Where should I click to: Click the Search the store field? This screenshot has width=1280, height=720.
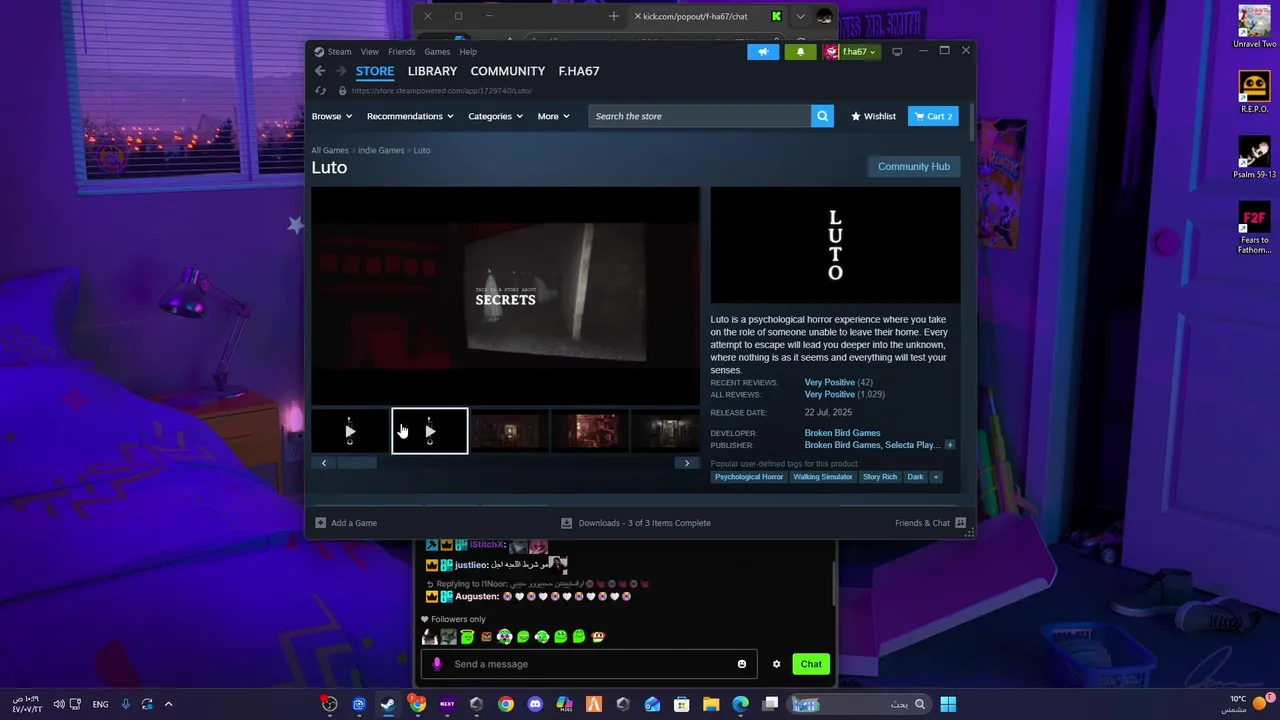pyautogui.click(x=700, y=116)
